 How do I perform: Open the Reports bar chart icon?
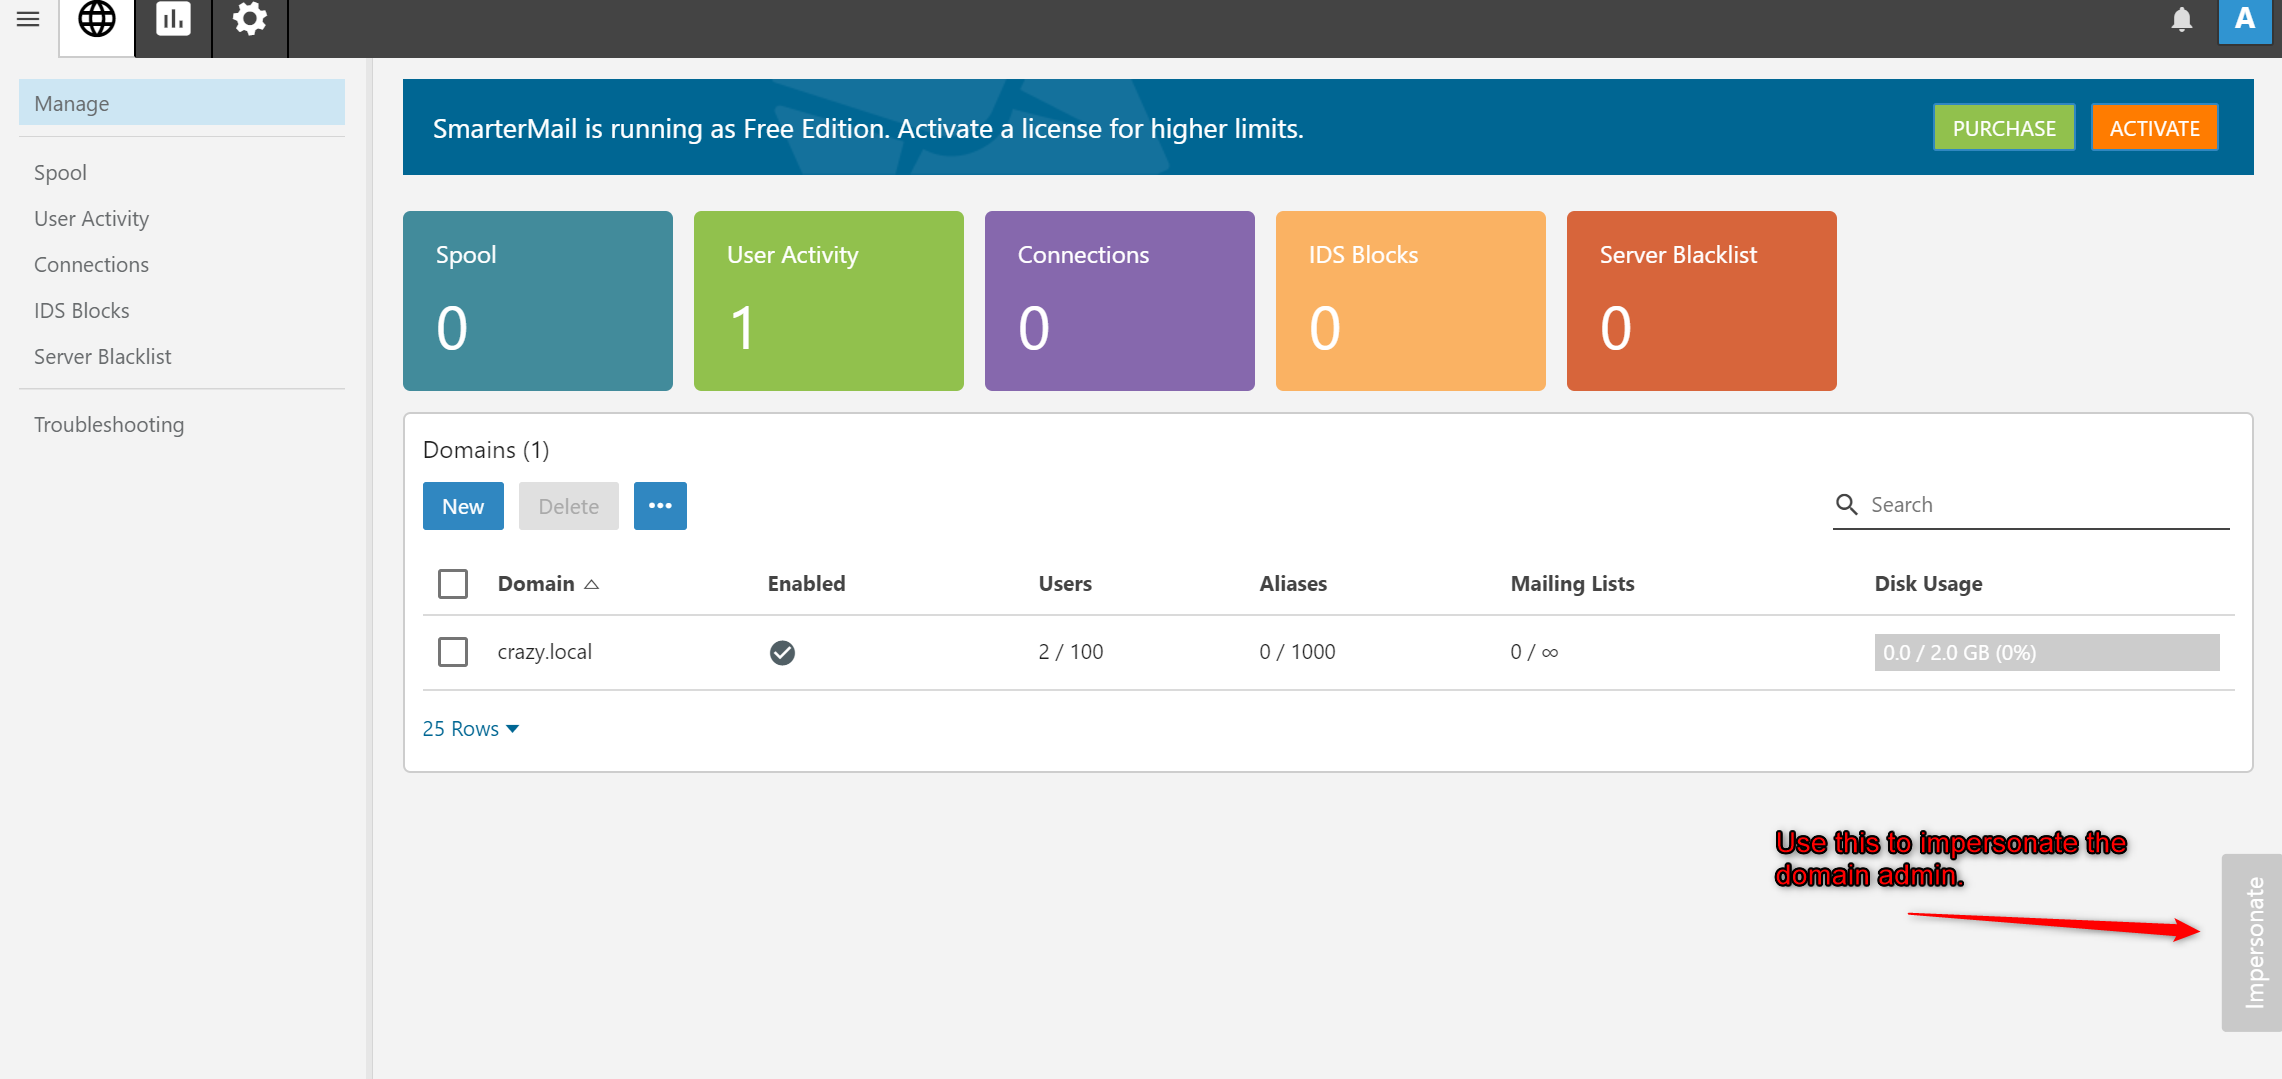173,20
